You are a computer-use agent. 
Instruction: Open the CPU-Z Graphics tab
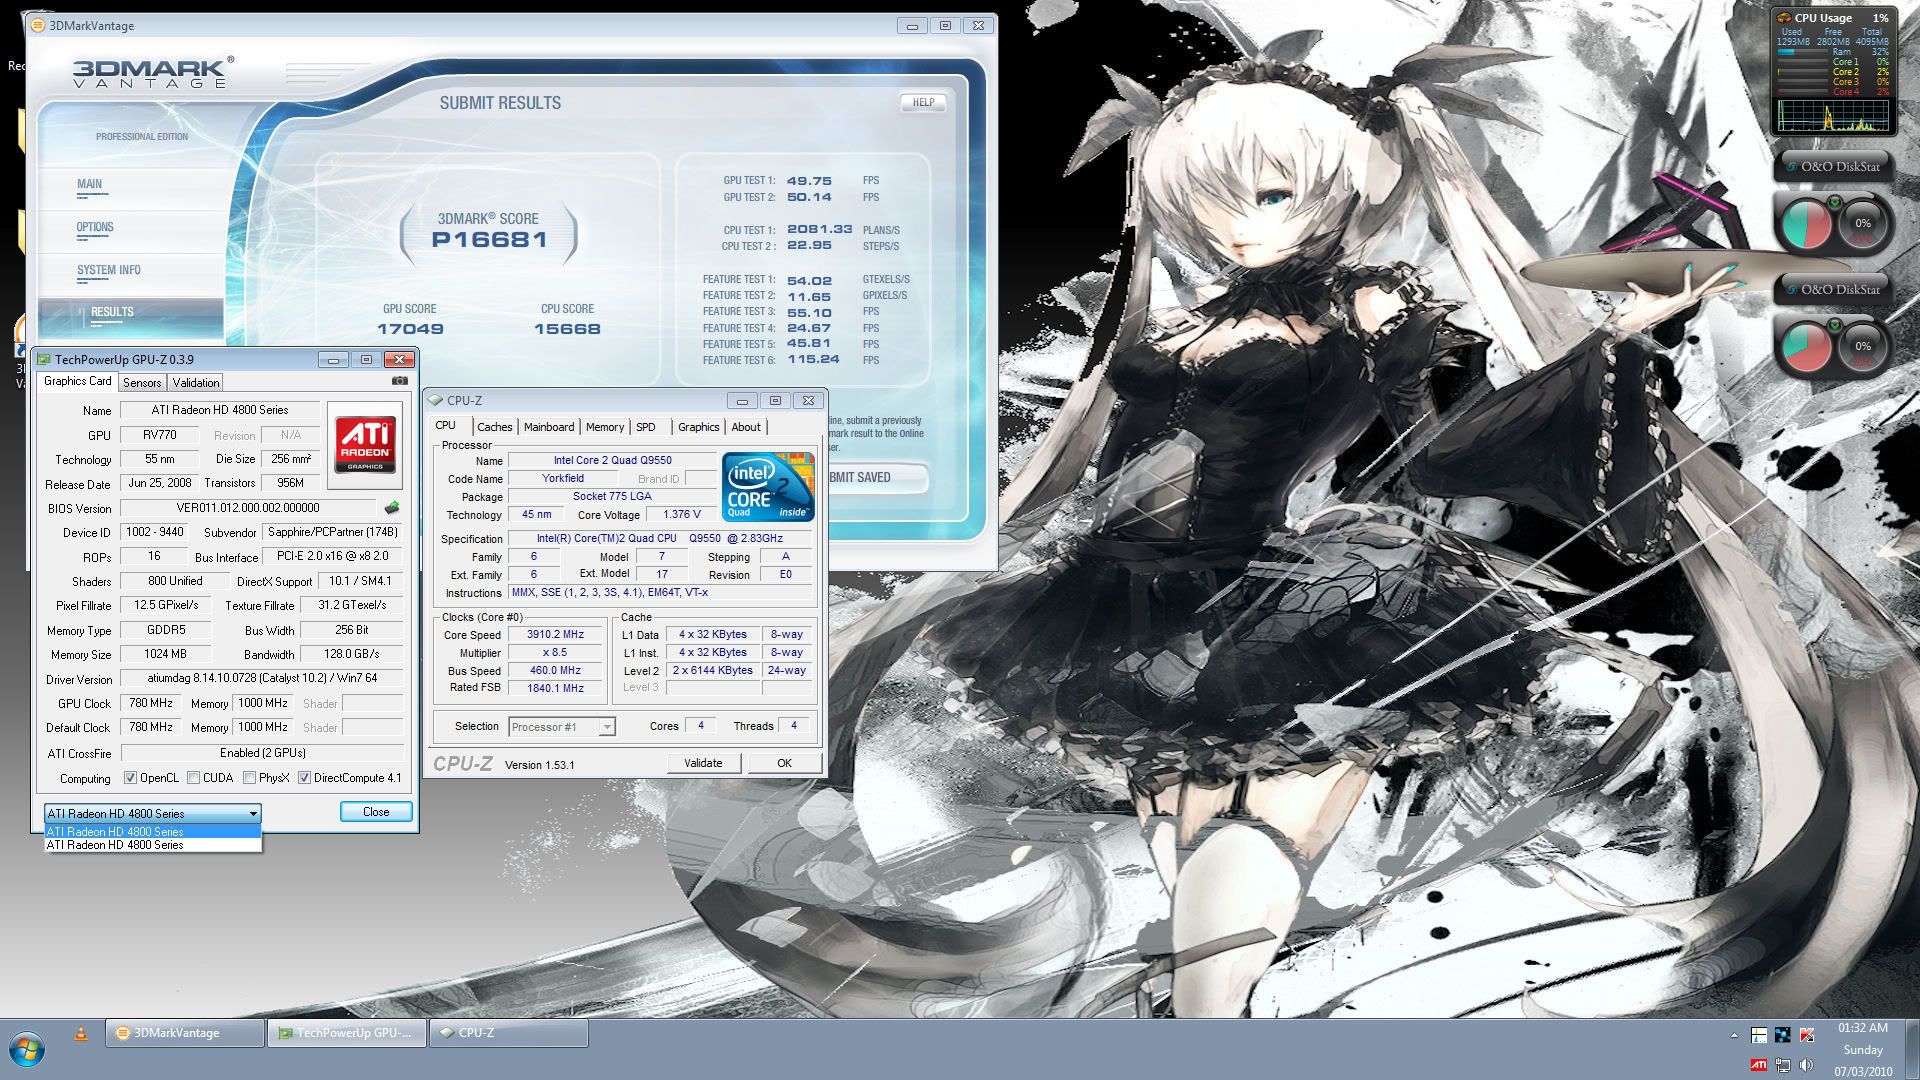(698, 427)
